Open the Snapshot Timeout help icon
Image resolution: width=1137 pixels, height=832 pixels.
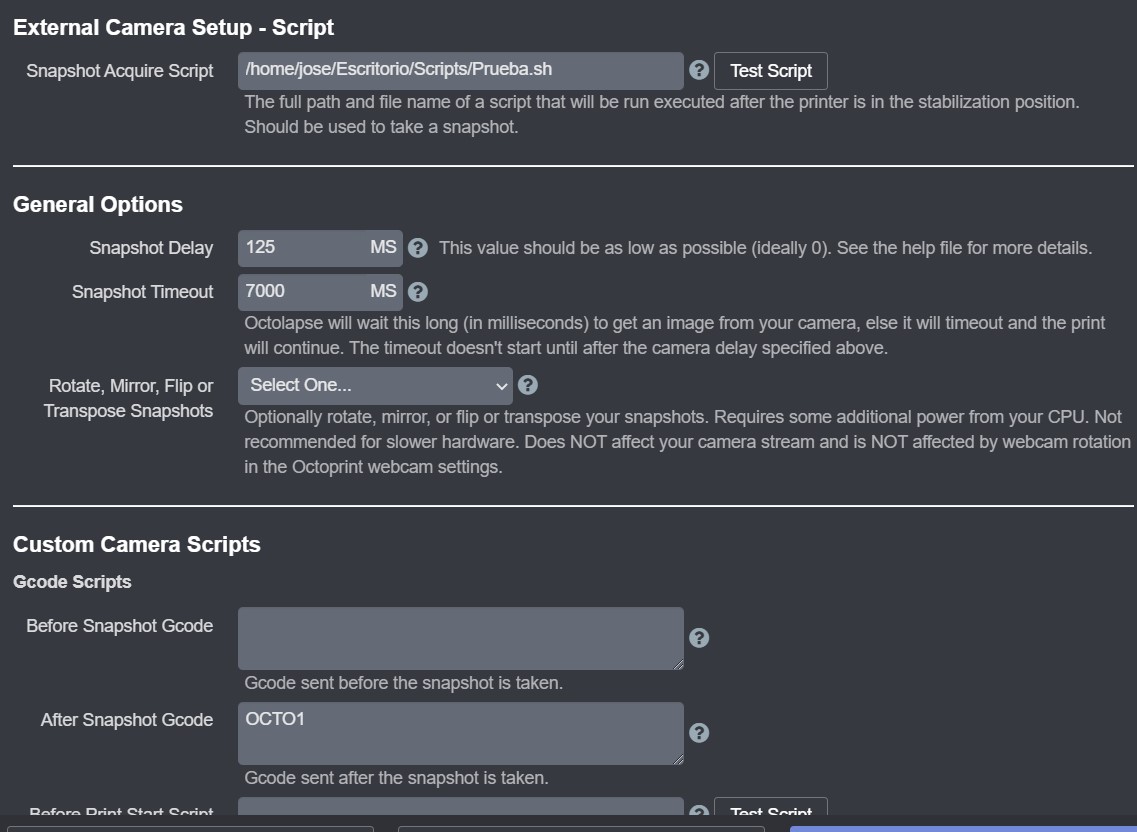(417, 291)
